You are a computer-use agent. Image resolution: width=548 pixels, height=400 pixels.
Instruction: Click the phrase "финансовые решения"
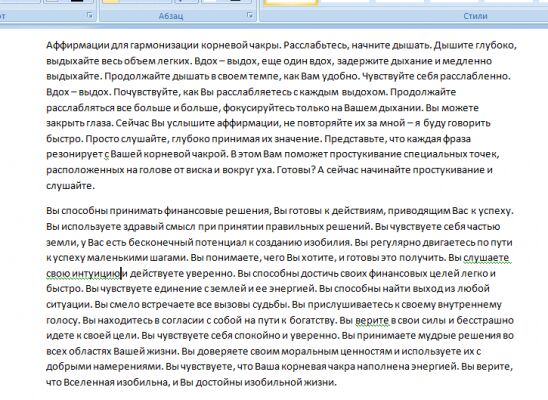[217, 211]
